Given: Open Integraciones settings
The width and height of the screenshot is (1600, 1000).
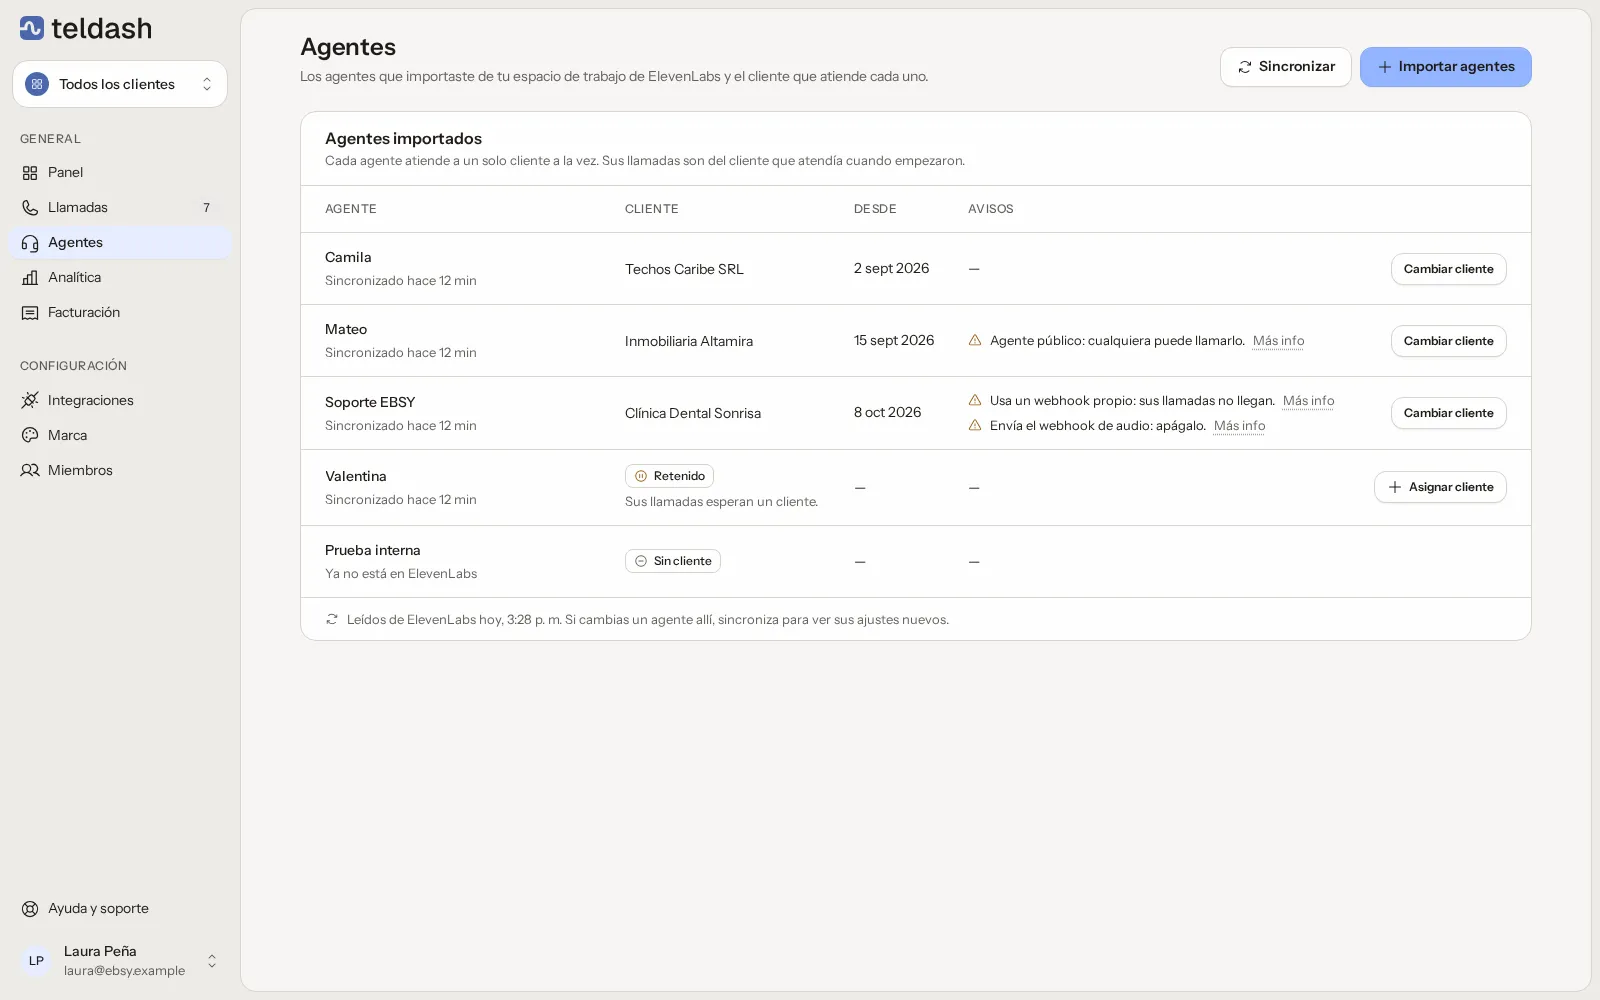Looking at the screenshot, I should coord(120,400).
